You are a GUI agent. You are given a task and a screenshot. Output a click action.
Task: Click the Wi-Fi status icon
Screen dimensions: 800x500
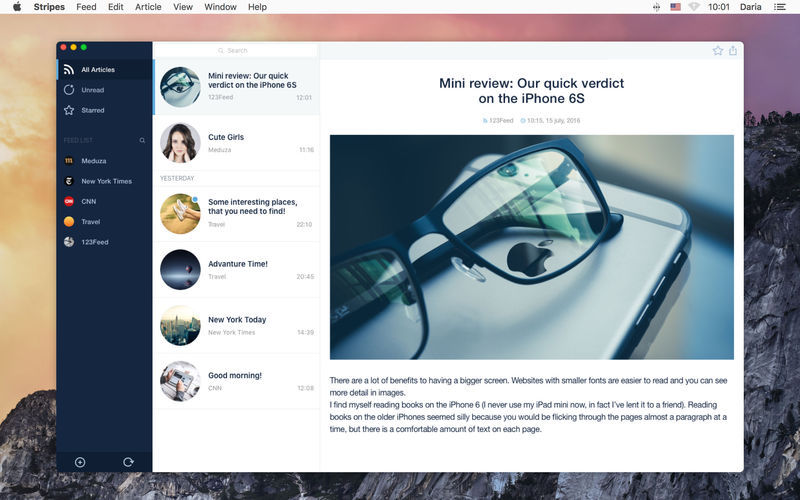point(693,7)
